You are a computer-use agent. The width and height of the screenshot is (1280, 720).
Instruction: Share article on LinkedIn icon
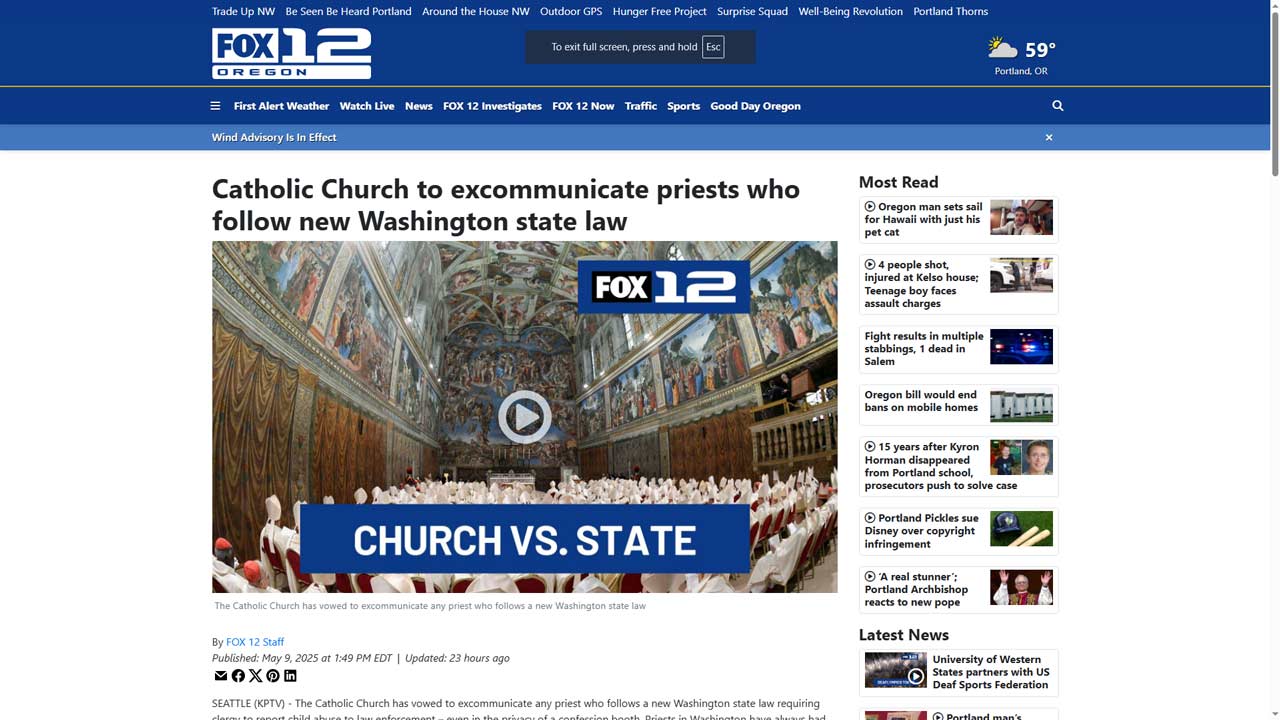pos(290,676)
